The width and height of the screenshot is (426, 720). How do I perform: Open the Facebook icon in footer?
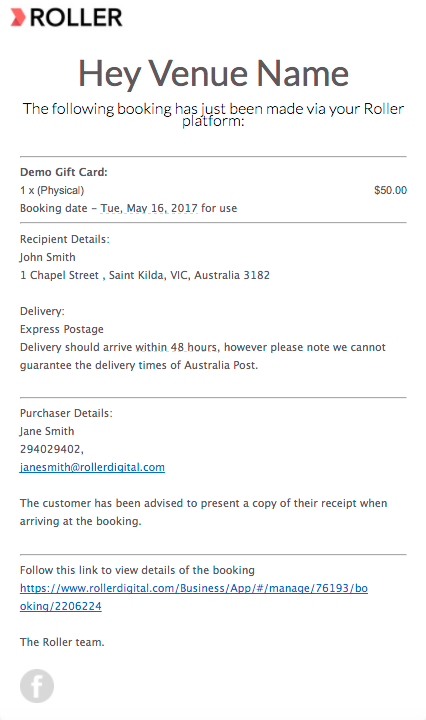click(37, 686)
